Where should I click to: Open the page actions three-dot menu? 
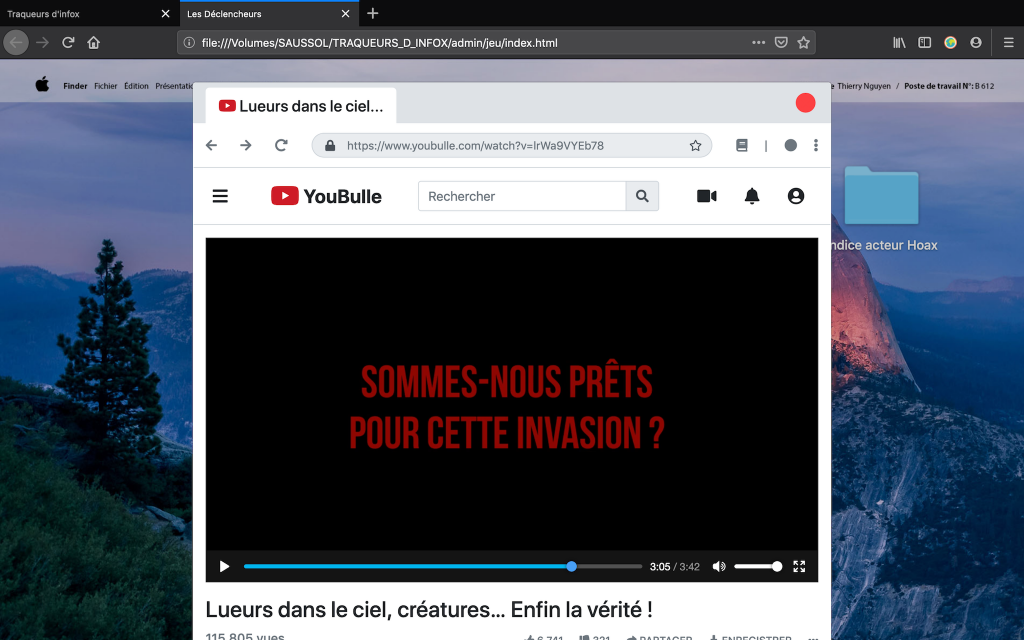[758, 42]
